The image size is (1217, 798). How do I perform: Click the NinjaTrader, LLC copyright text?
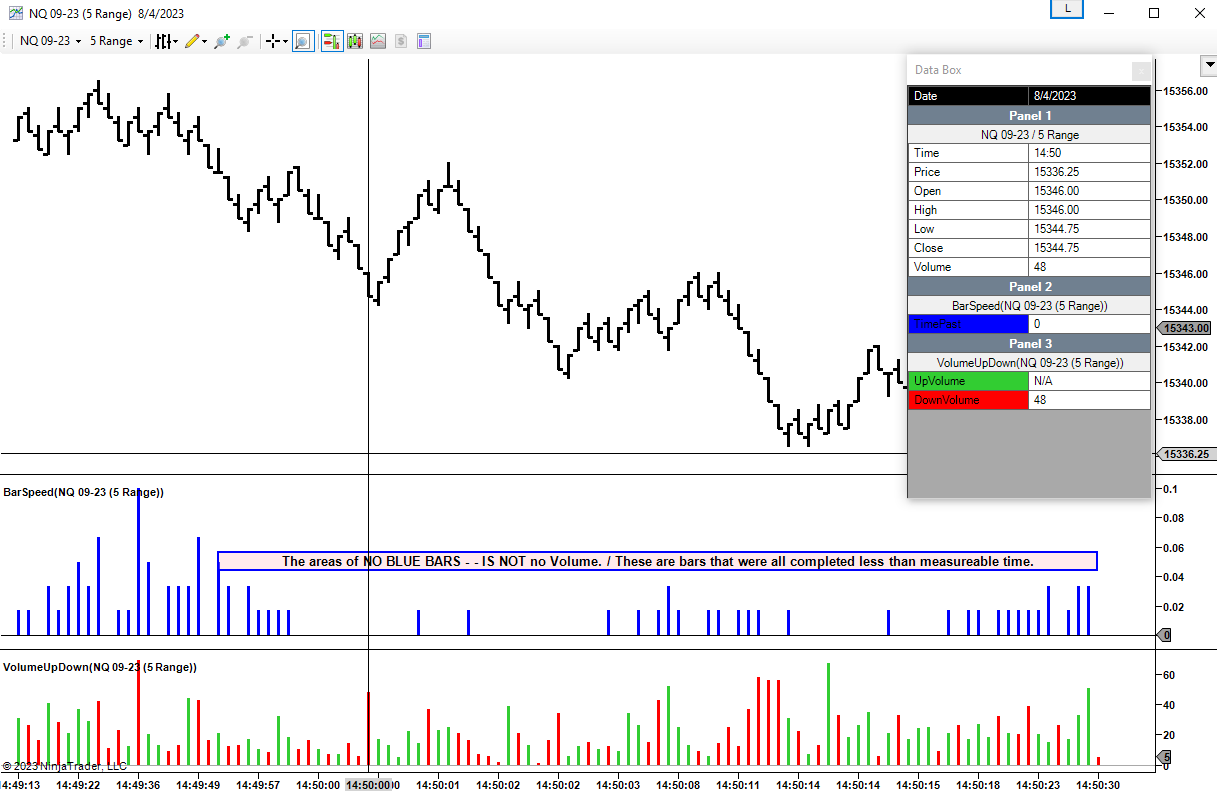(65, 766)
